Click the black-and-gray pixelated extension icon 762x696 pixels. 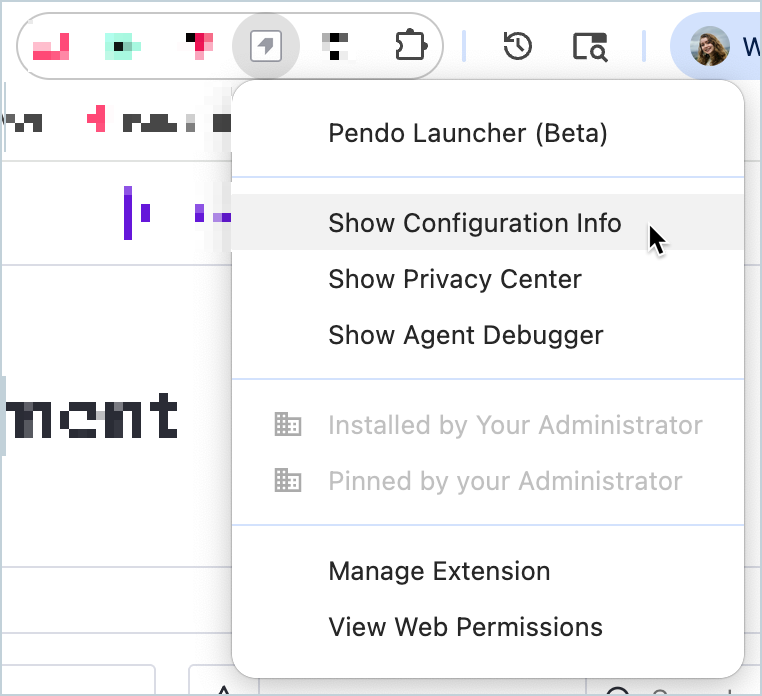pos(335,47)
